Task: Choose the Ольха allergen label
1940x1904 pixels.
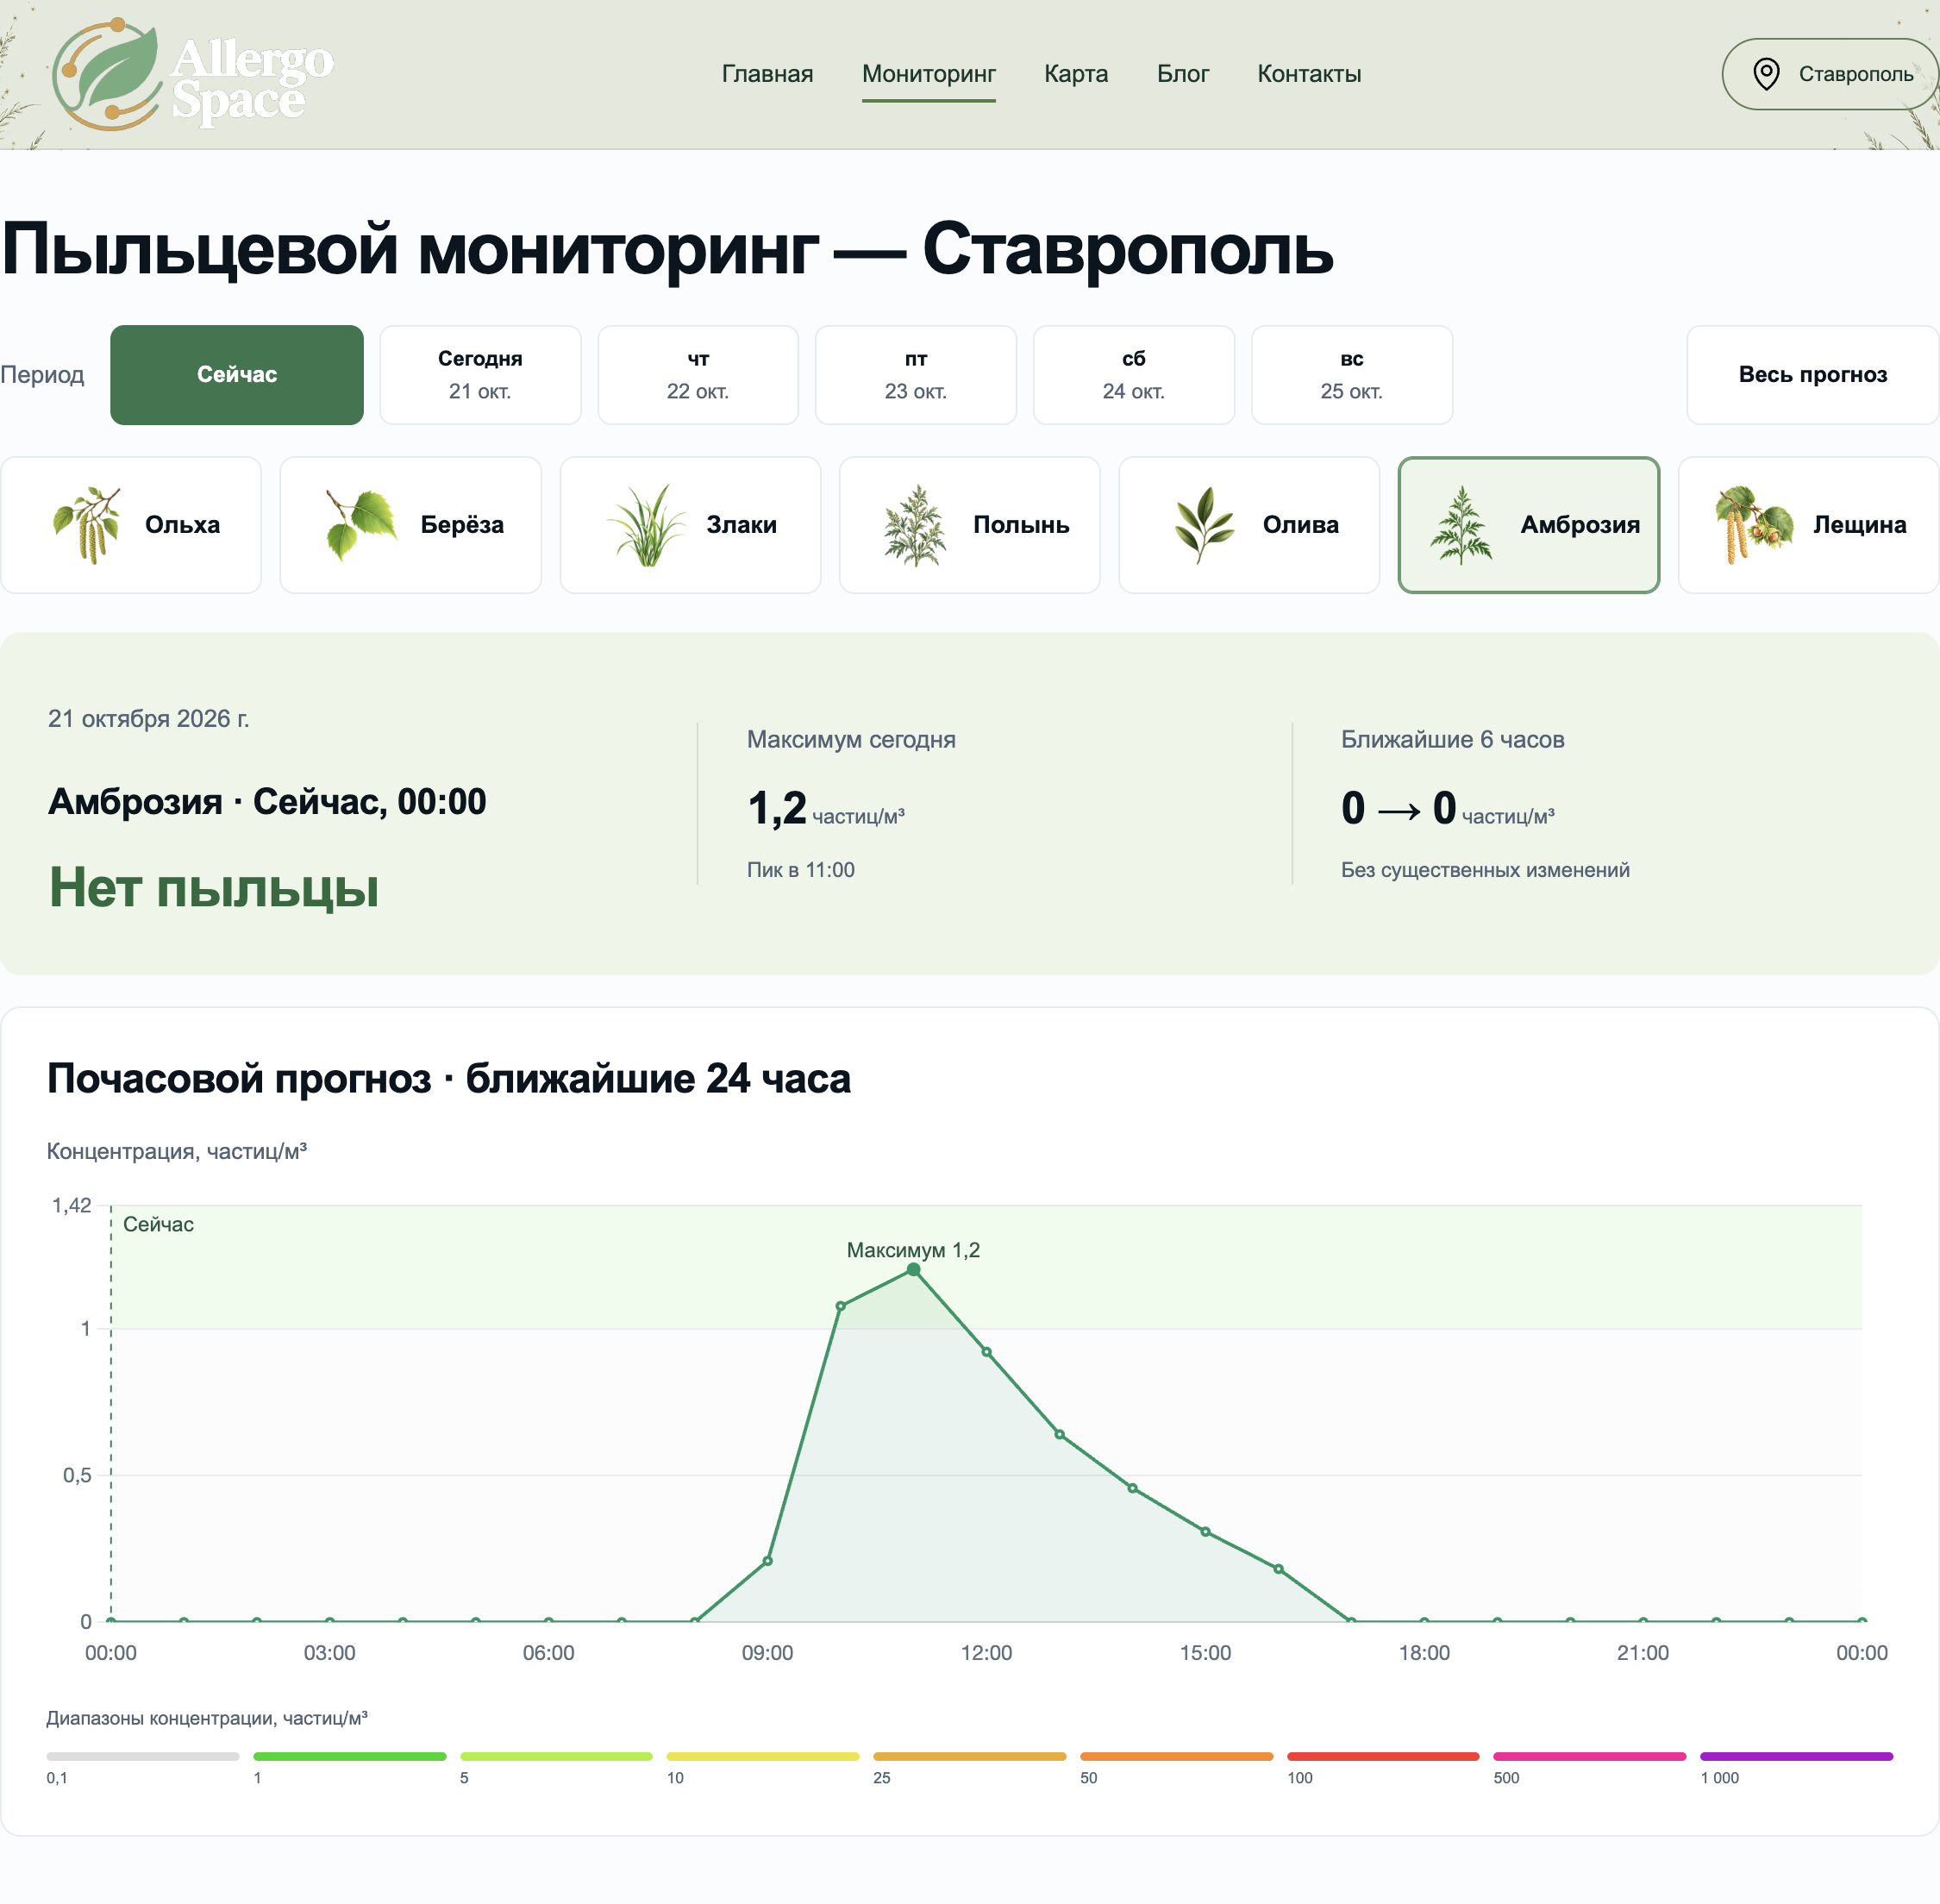Action: point(182,525)
